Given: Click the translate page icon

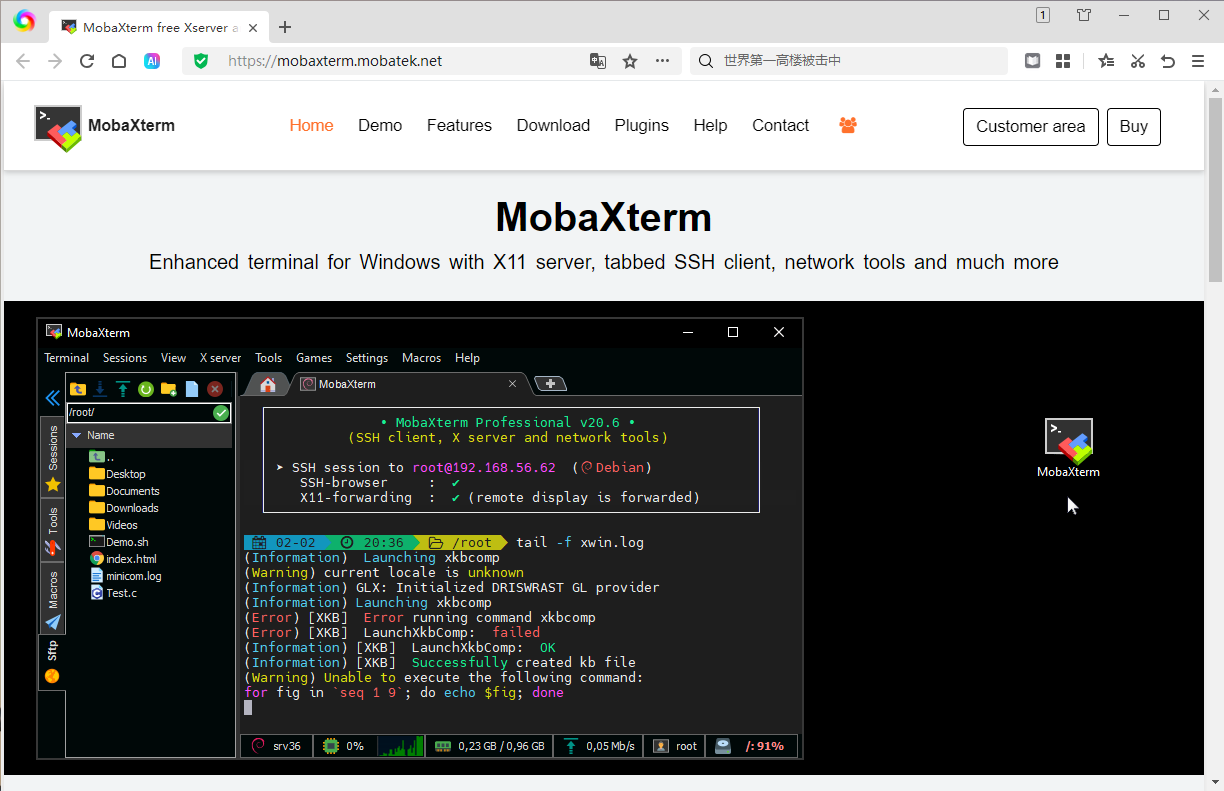Looking at the screenshot, I should [x=598, y=61].
